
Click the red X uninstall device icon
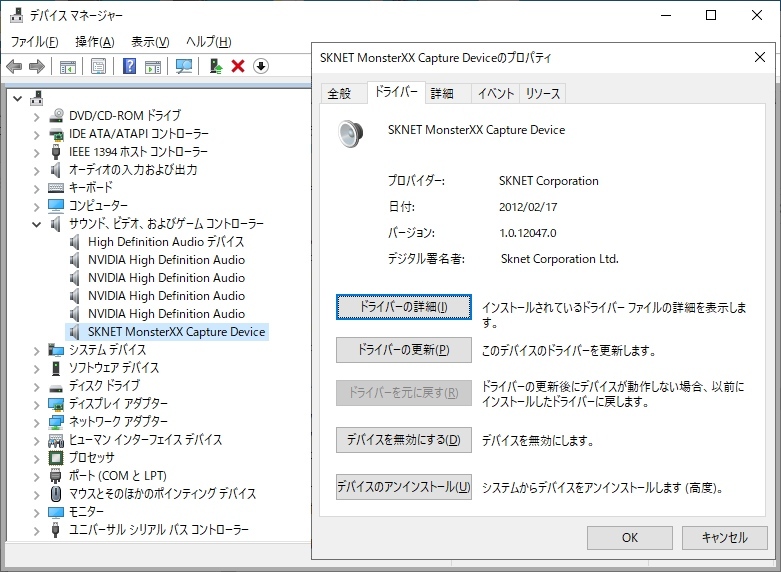pos(238,66)
